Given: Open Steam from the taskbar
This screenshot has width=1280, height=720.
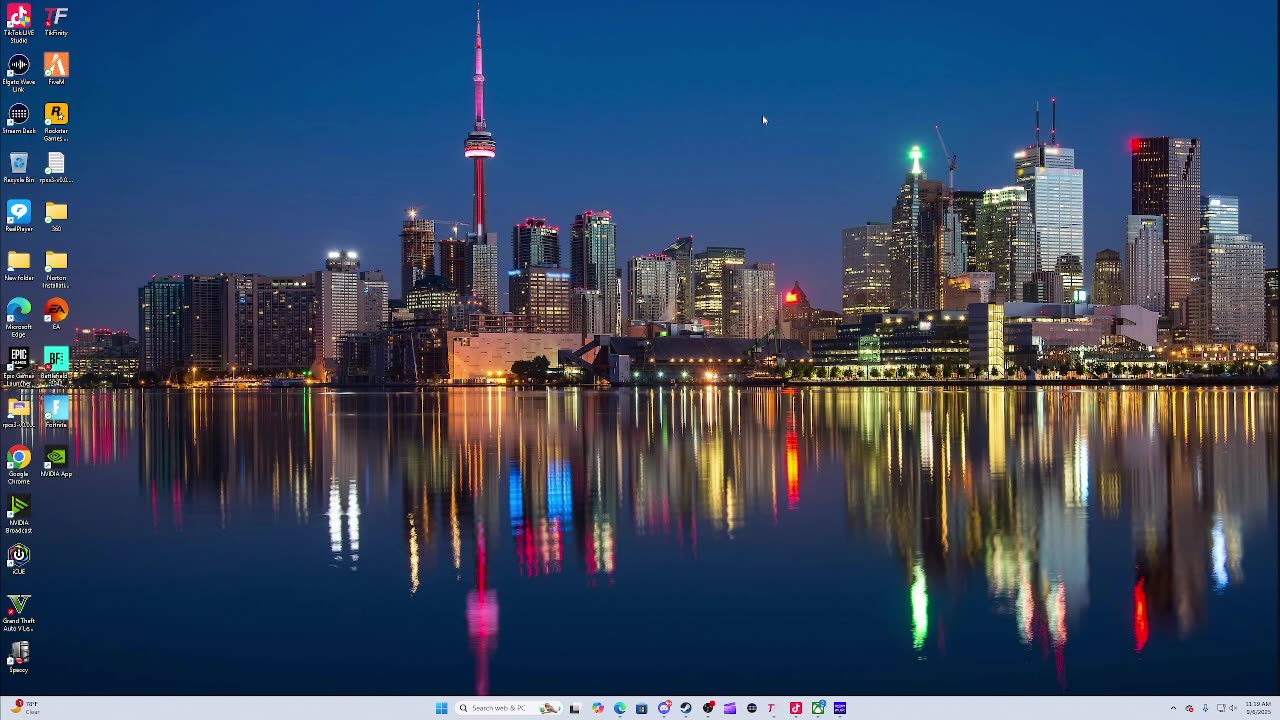Looking at the screenshot, I should [686, 708].
